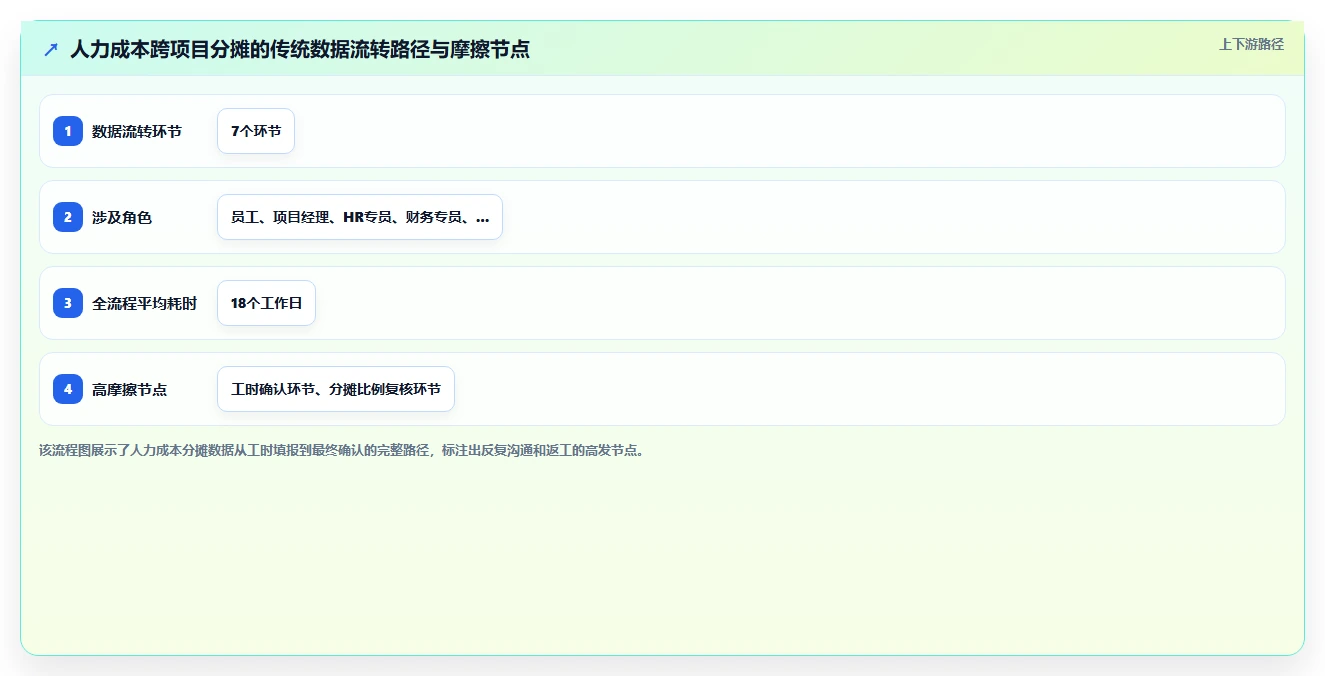Click the number 4 step badge
The height and width of the screenshot is (676, 1325).
point(68,389)
